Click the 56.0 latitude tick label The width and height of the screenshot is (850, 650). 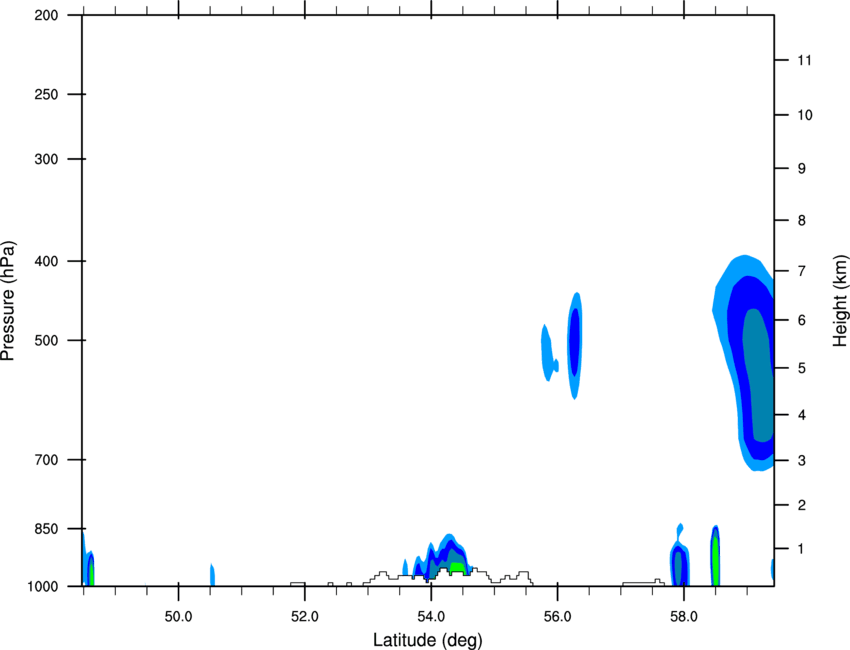tap(557, 617)
